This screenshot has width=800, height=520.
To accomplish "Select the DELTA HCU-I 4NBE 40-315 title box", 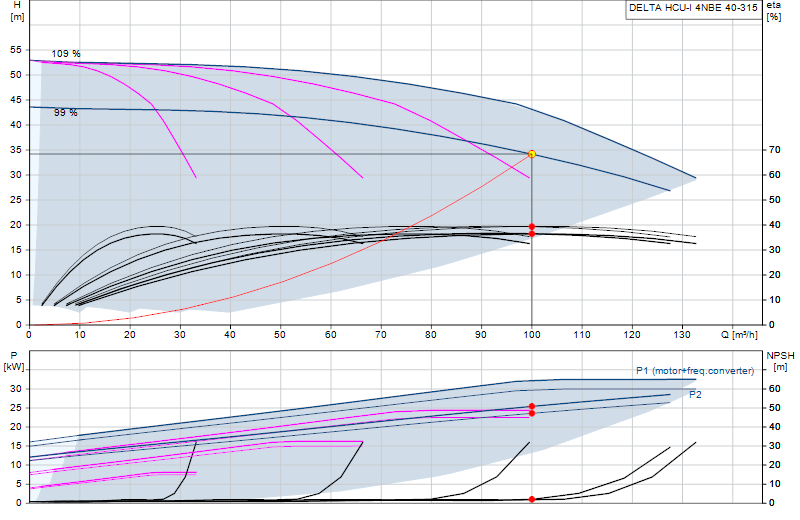I will (x=693, y=9).
